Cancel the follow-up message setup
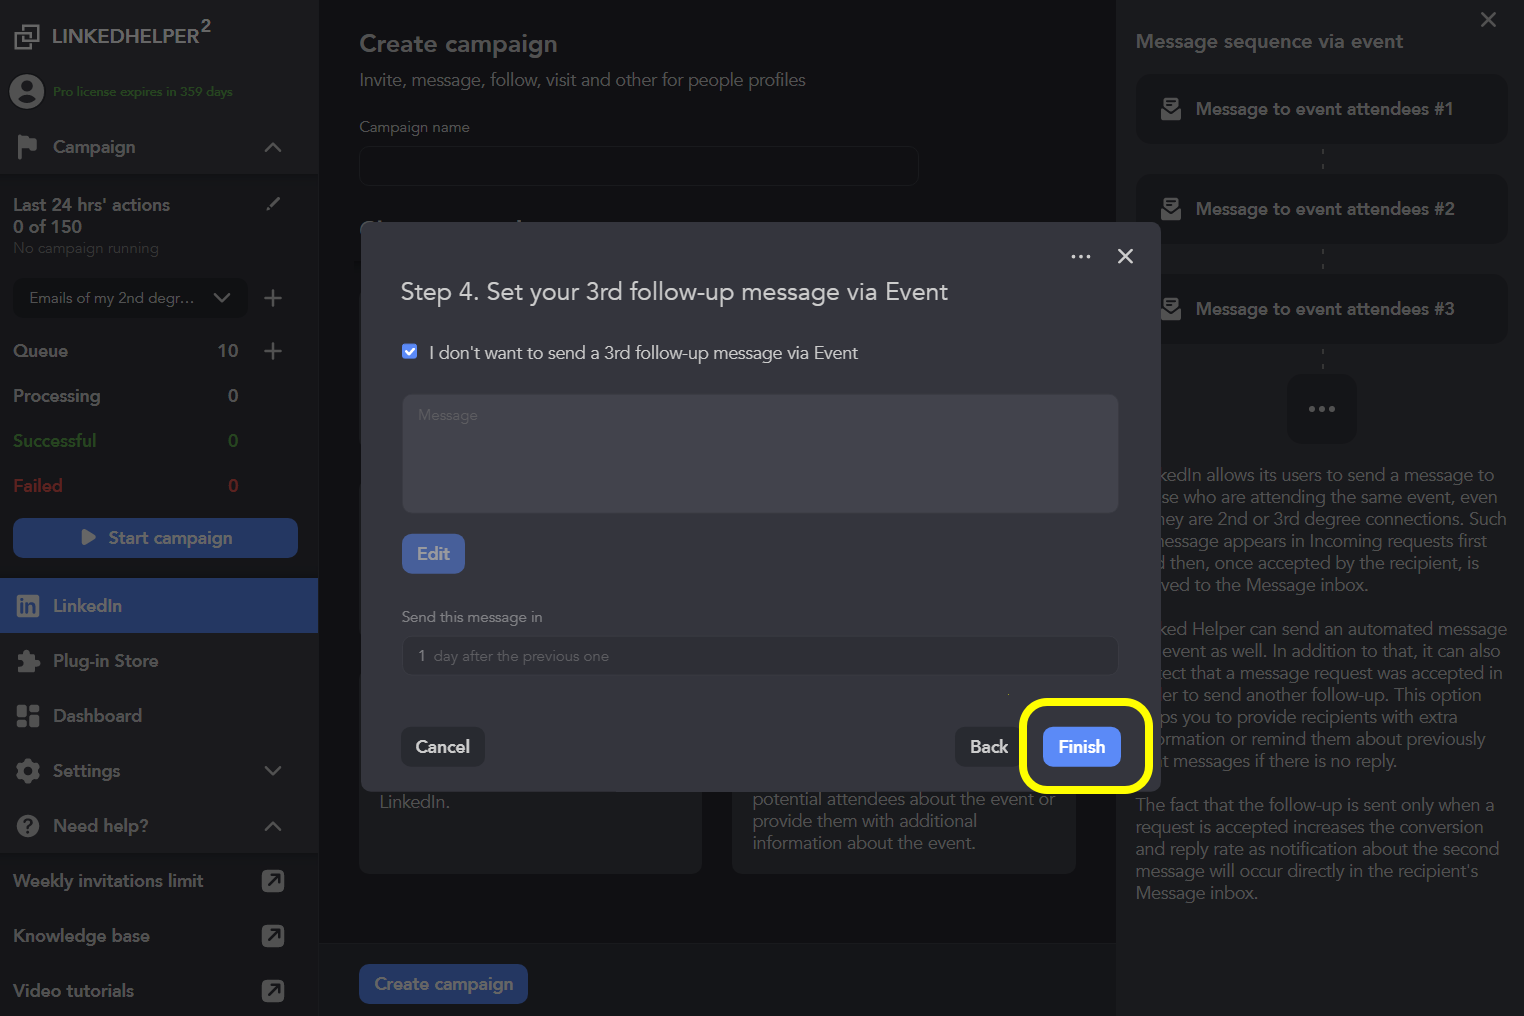Image resolution: width=1524 pixels, height=1016 pixels. [442, 747]
